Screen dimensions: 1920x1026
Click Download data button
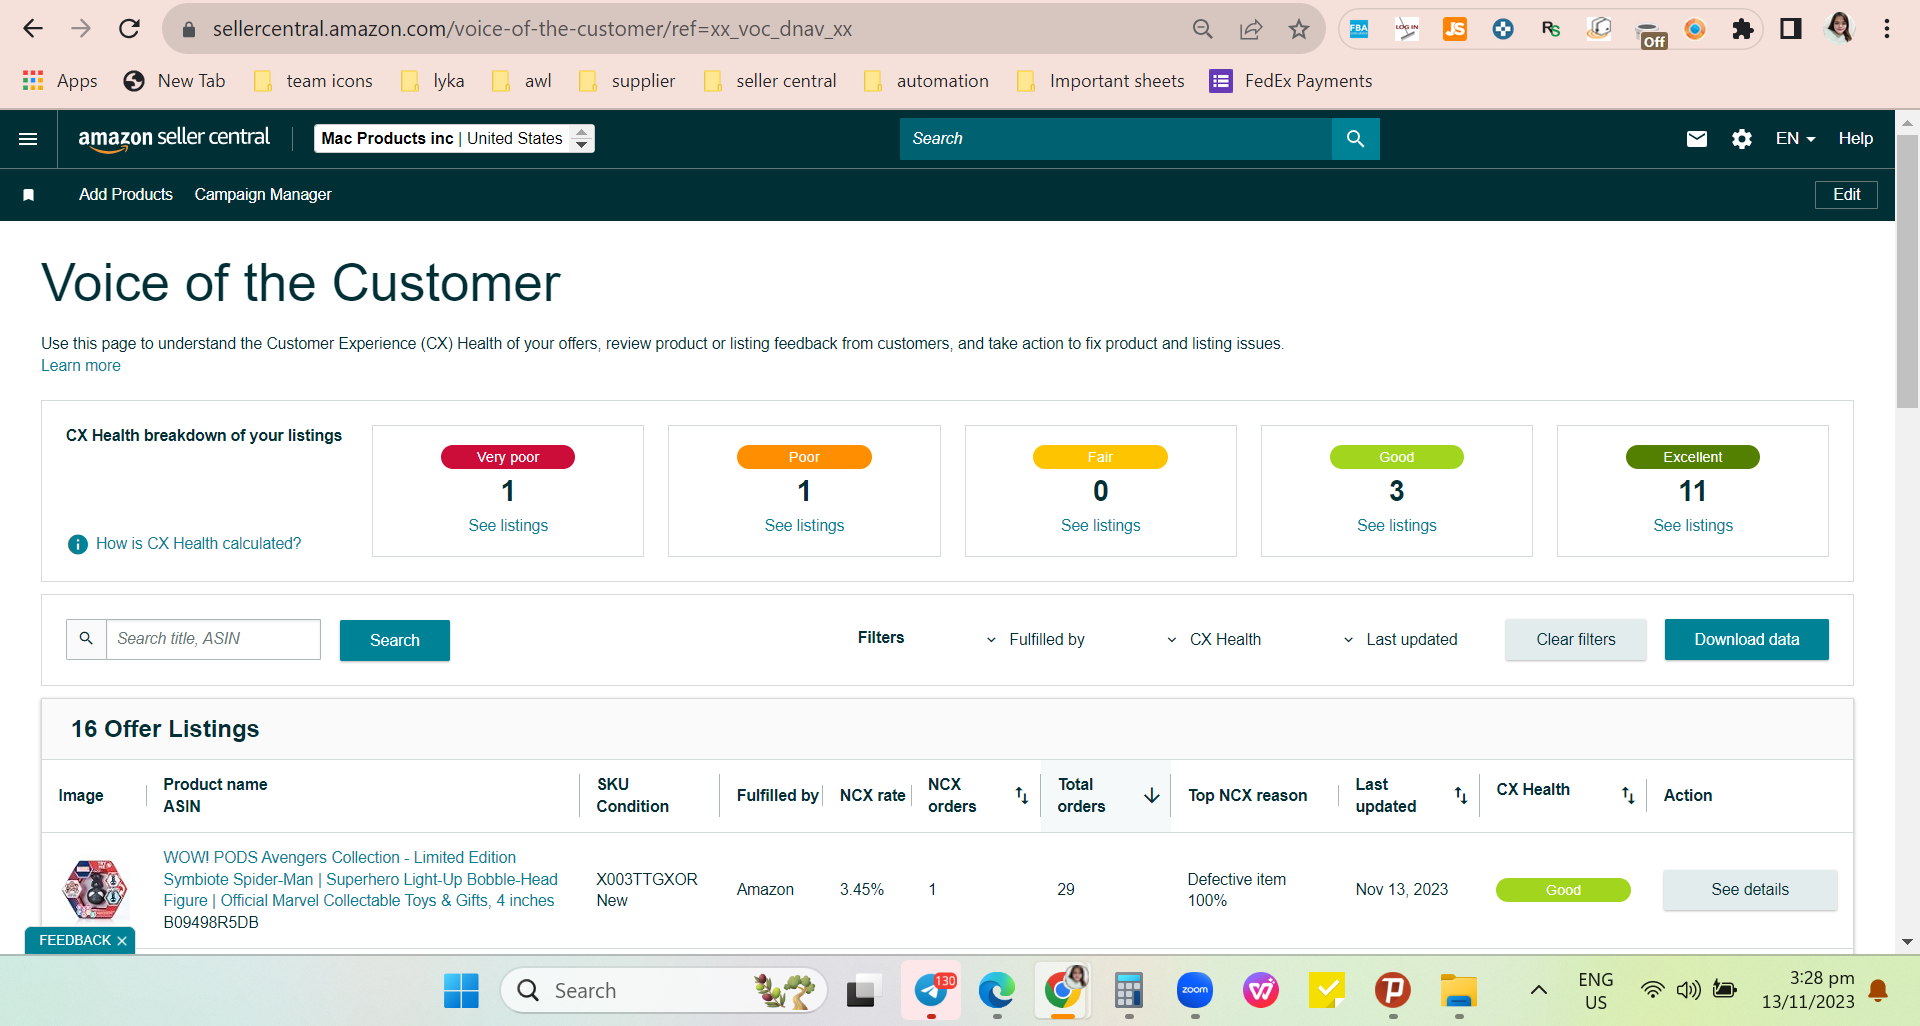click(1747, 640)
